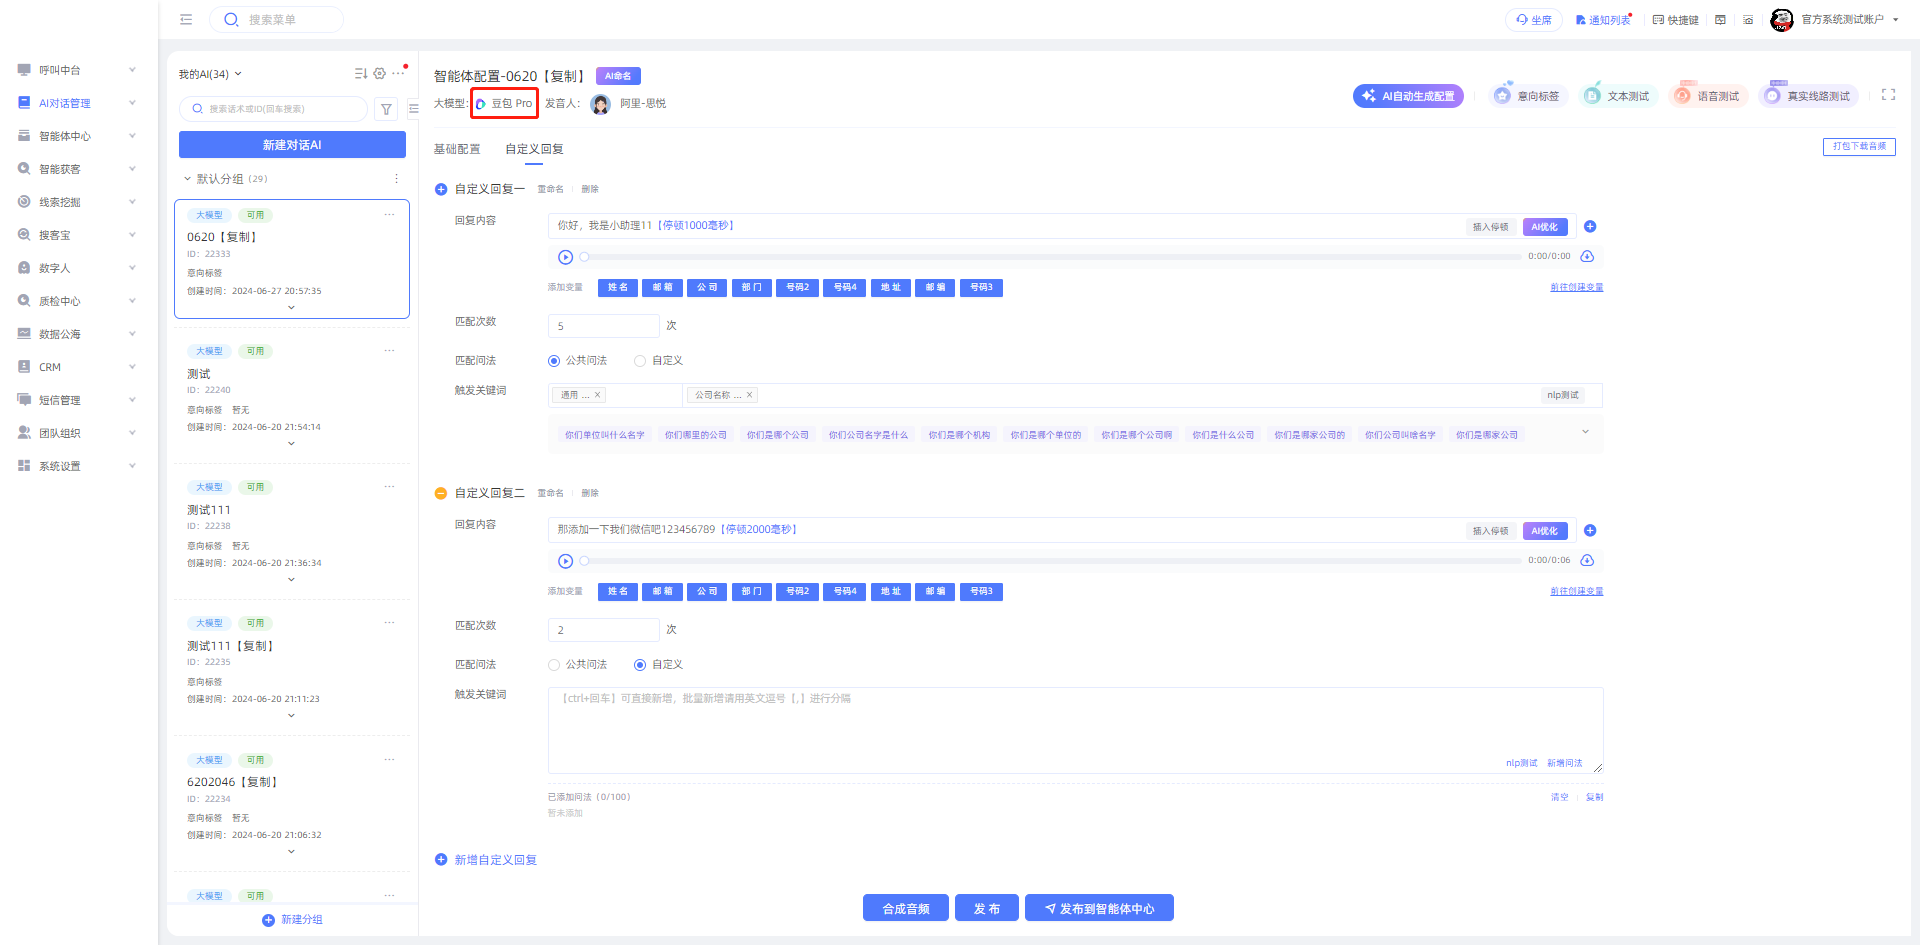Download audio of 自定义回复一

coord(1587,257)
